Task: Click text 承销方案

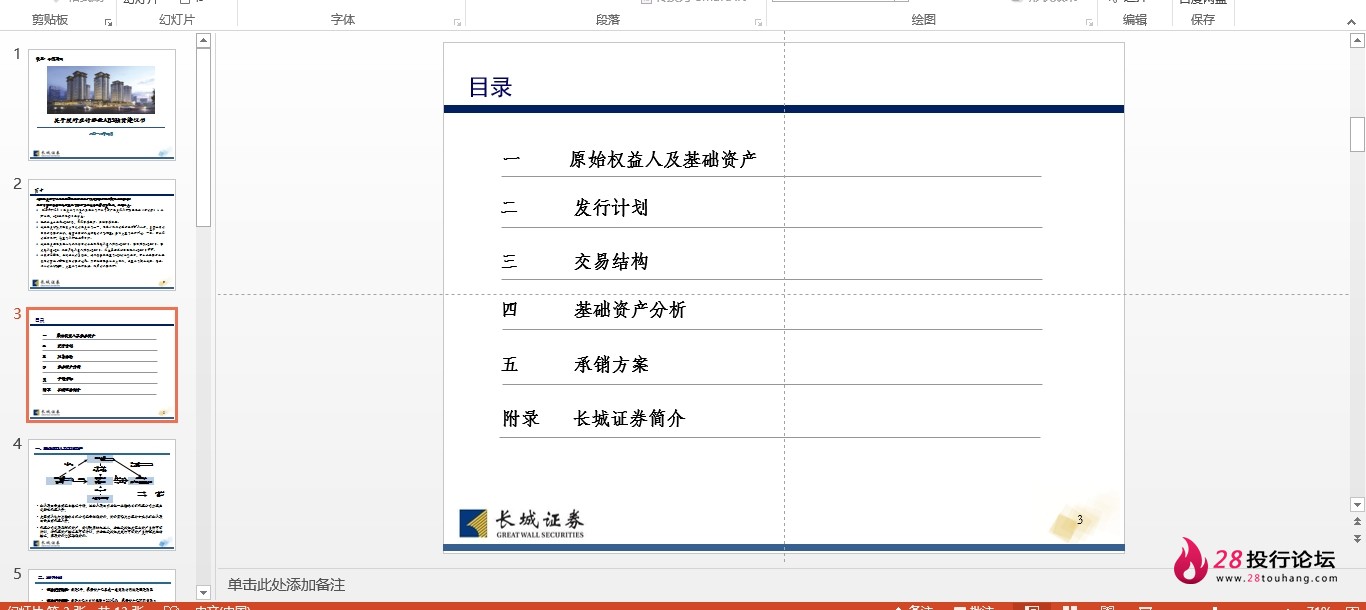Action: coord(611,365)
